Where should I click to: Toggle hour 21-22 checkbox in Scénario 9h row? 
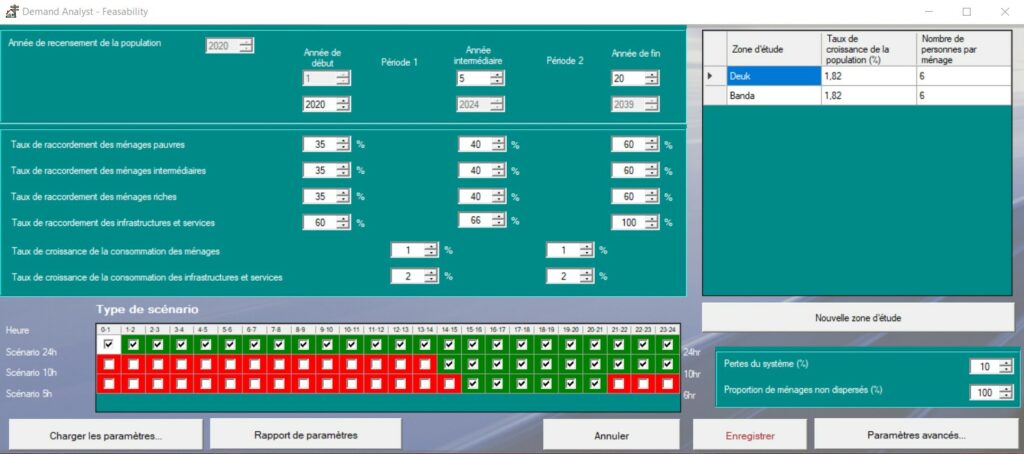tap(619, 383)
